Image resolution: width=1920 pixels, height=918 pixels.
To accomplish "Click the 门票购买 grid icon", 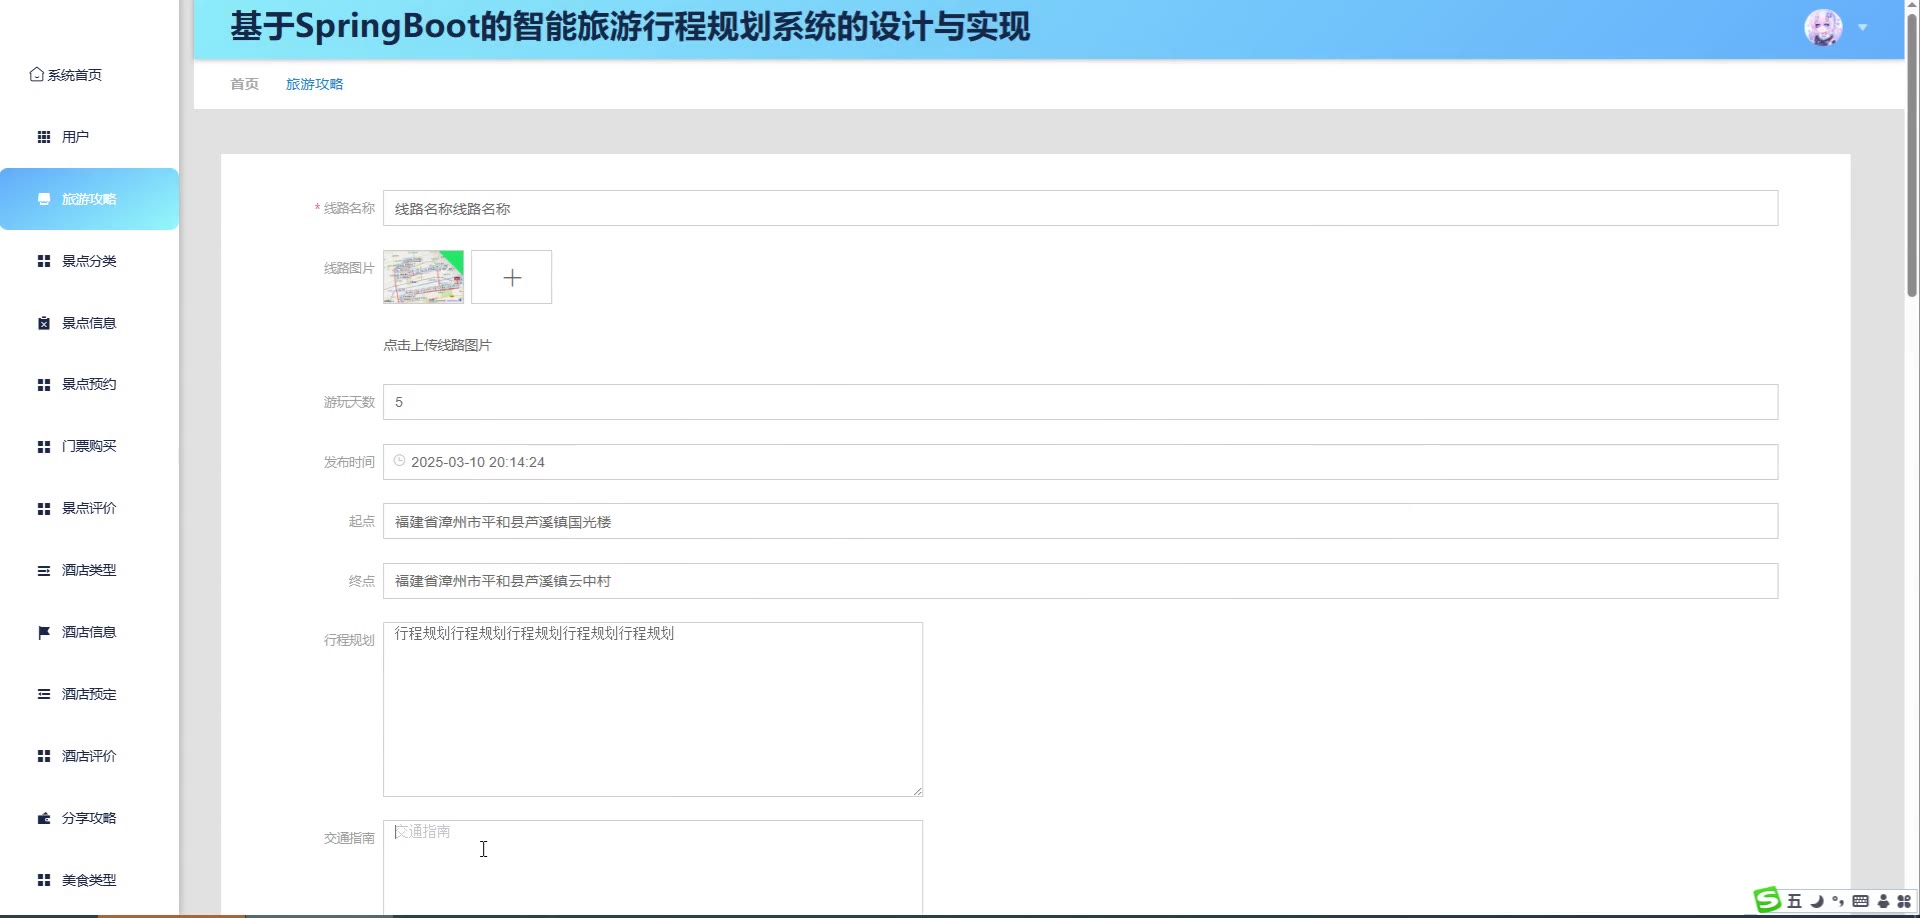I will tap(44, 447).
